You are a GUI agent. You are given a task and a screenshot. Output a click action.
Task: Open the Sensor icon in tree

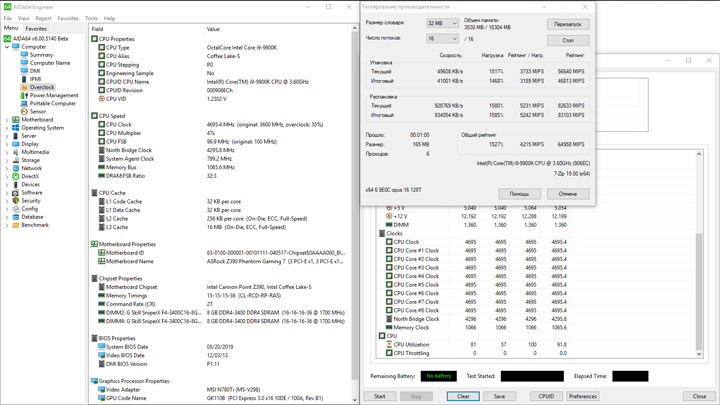click(x=24, y=112)
